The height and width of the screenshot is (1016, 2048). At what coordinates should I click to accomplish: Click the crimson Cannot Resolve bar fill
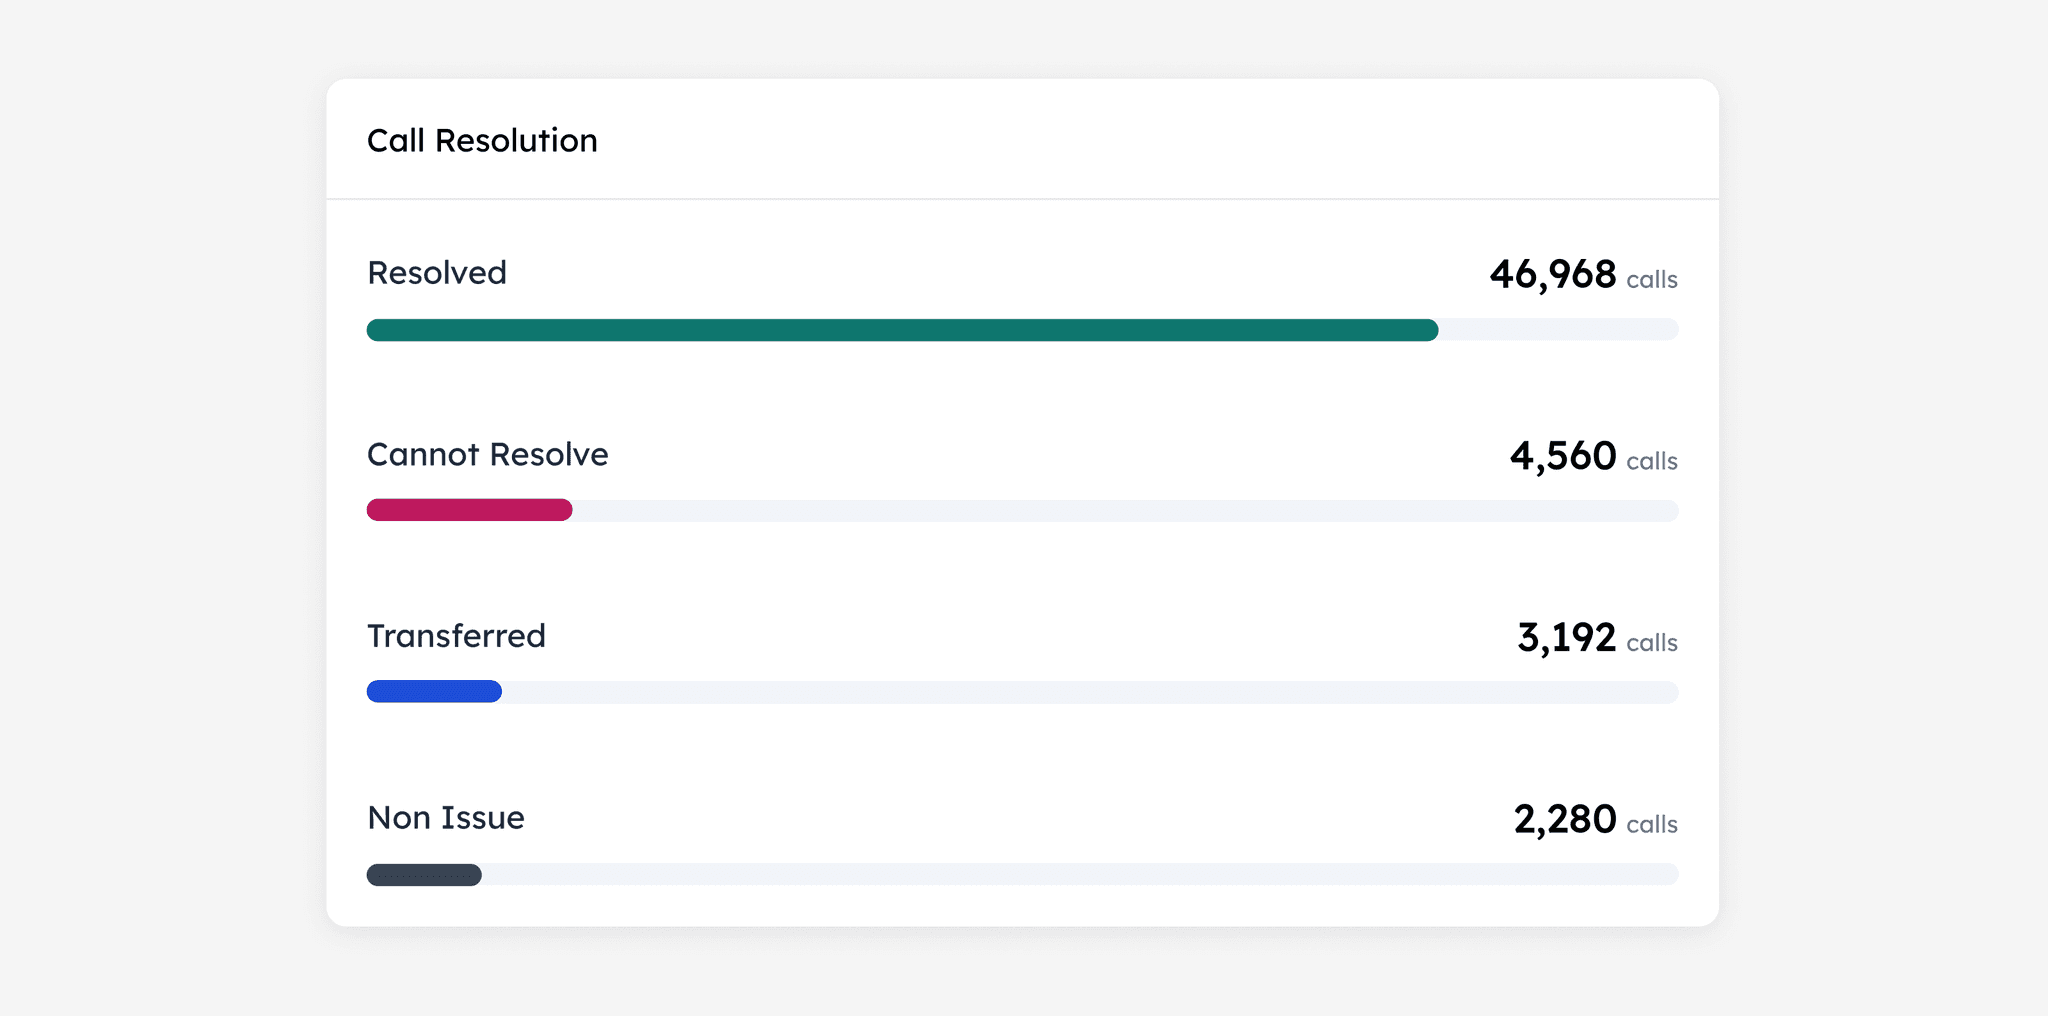(x=469, y=511)
